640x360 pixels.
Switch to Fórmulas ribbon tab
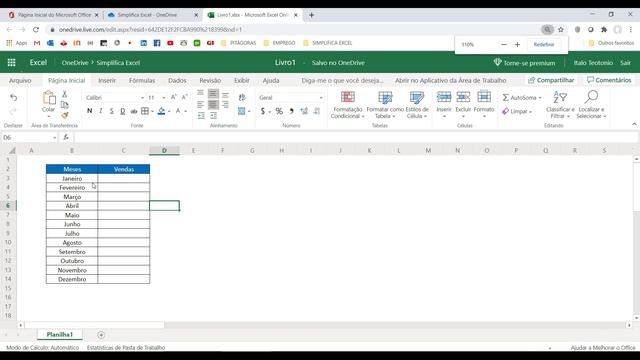point(142,80)
